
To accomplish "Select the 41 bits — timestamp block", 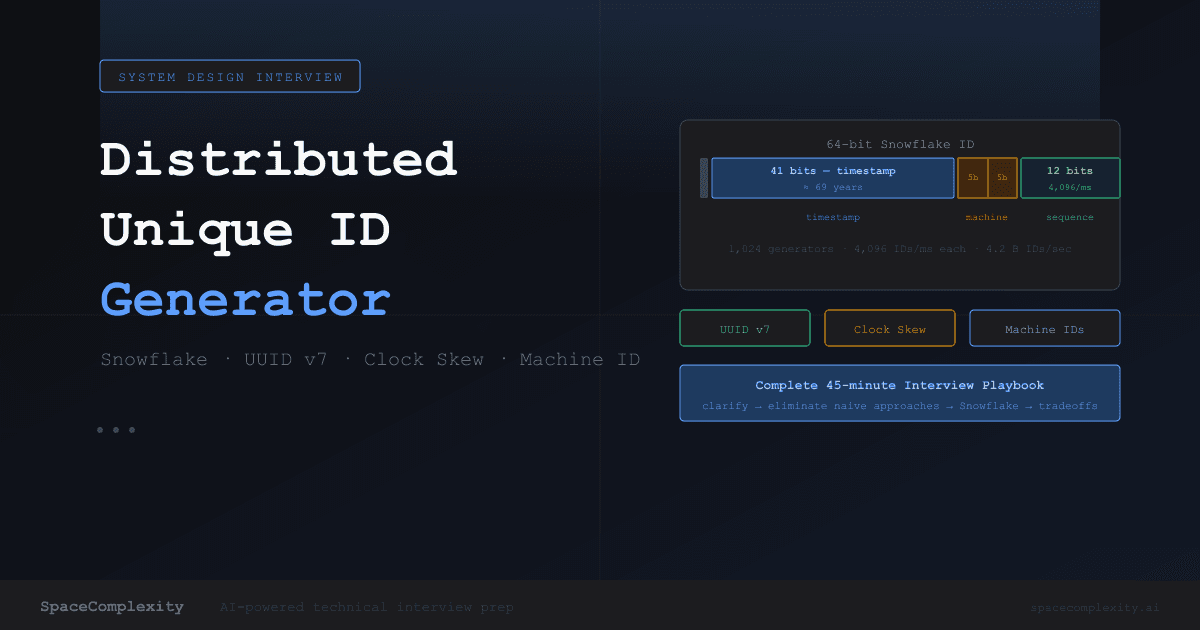I will 833,178.
